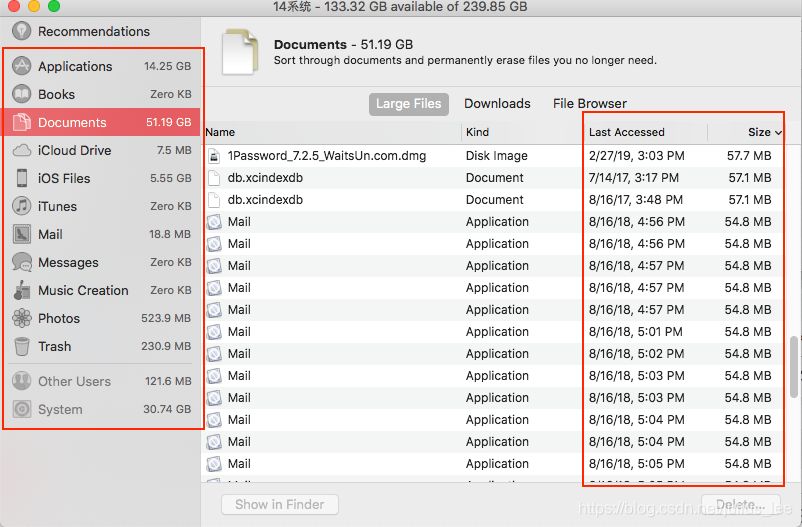Click the Music Creation label

[83, 290]
